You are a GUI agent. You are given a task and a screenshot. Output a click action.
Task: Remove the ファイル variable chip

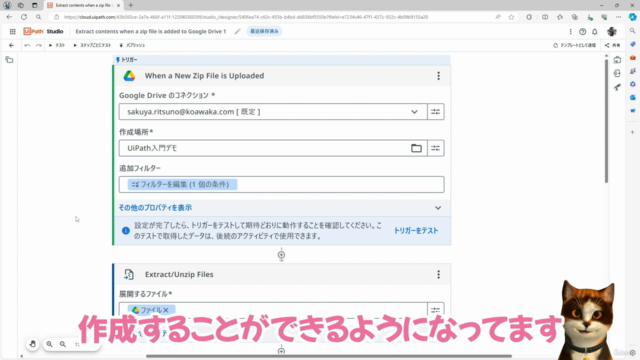166,310
